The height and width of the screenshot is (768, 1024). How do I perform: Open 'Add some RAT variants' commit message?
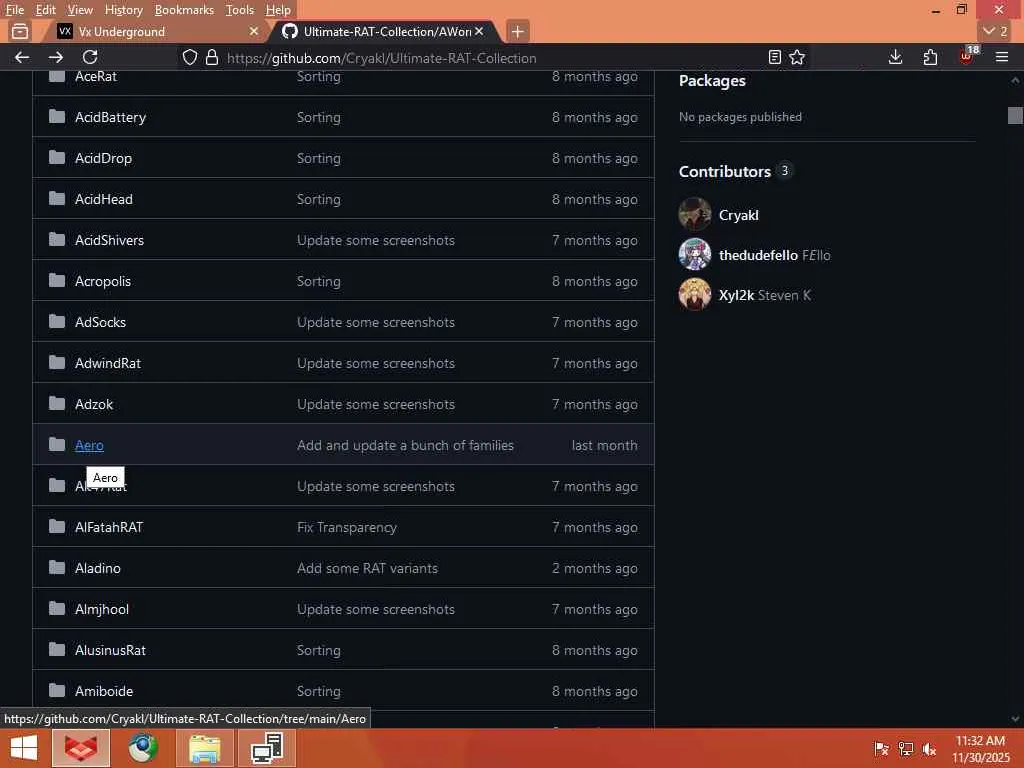(367, 569)
